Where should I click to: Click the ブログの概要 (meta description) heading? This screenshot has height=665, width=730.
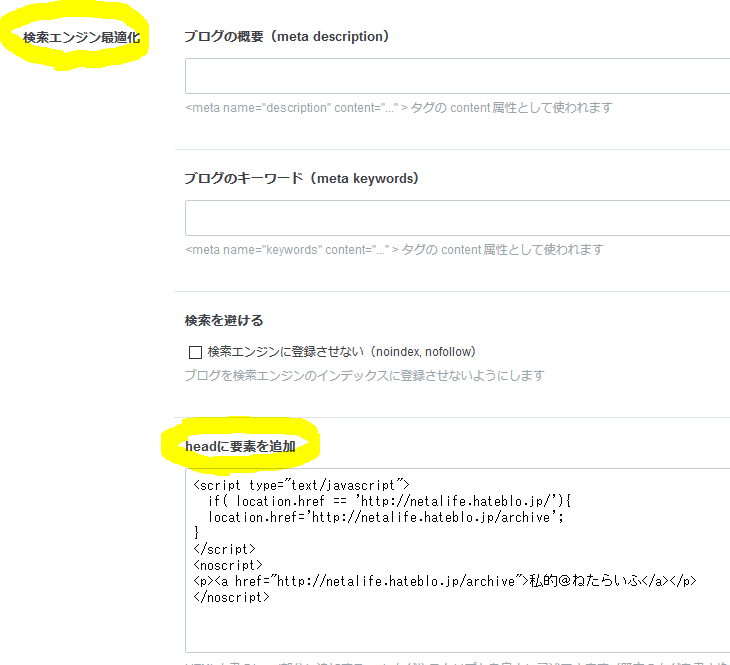[287, 36]
